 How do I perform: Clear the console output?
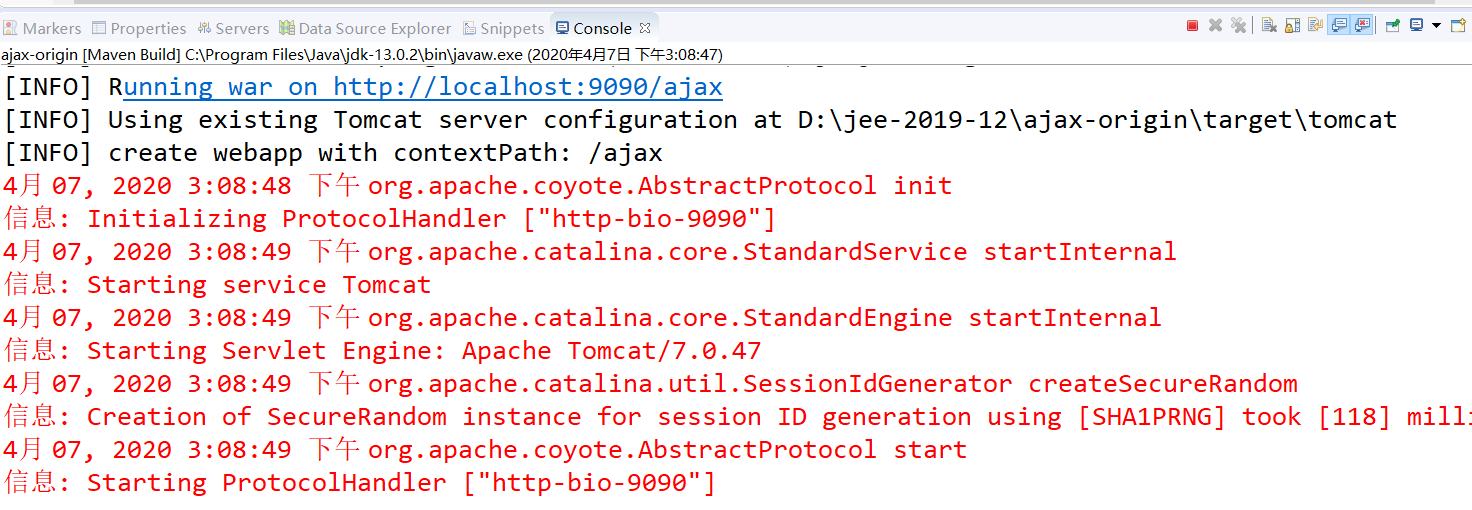point(1269,25)
